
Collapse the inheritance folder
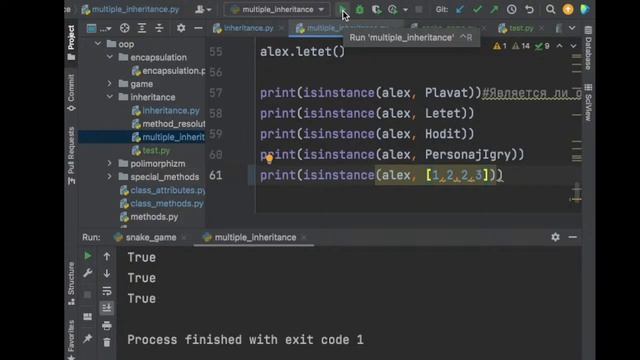pyautogui.click(x=109, y=97)
